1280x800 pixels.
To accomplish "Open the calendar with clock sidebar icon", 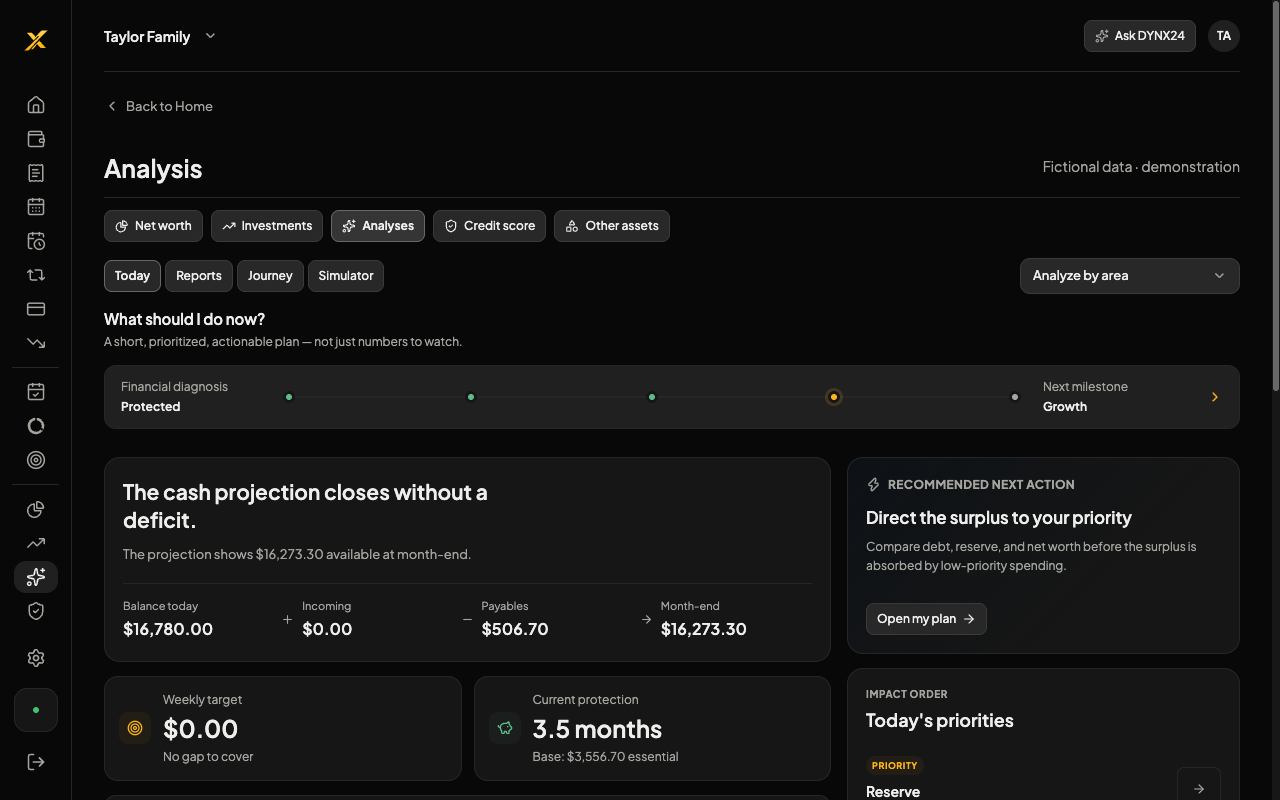I will pyautogui.click(x=36, y=241).
